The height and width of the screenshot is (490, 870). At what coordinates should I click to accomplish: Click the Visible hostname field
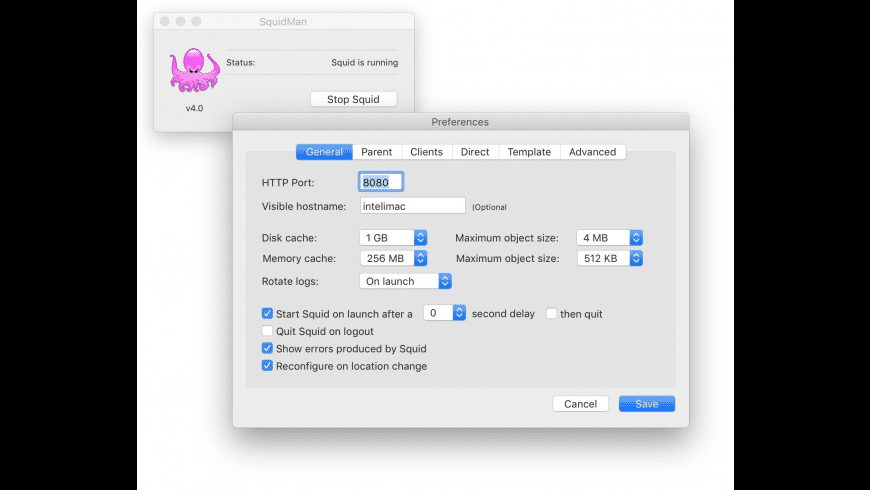coord(412,206)
